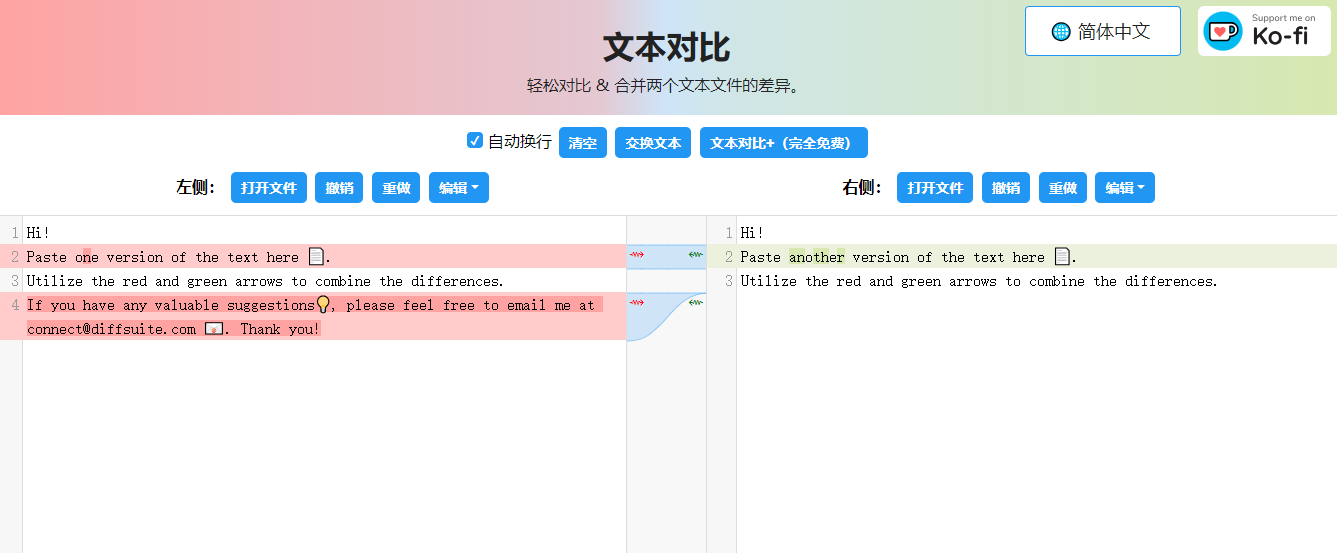Click "Thank you!" in the left pane

[280, 329]
